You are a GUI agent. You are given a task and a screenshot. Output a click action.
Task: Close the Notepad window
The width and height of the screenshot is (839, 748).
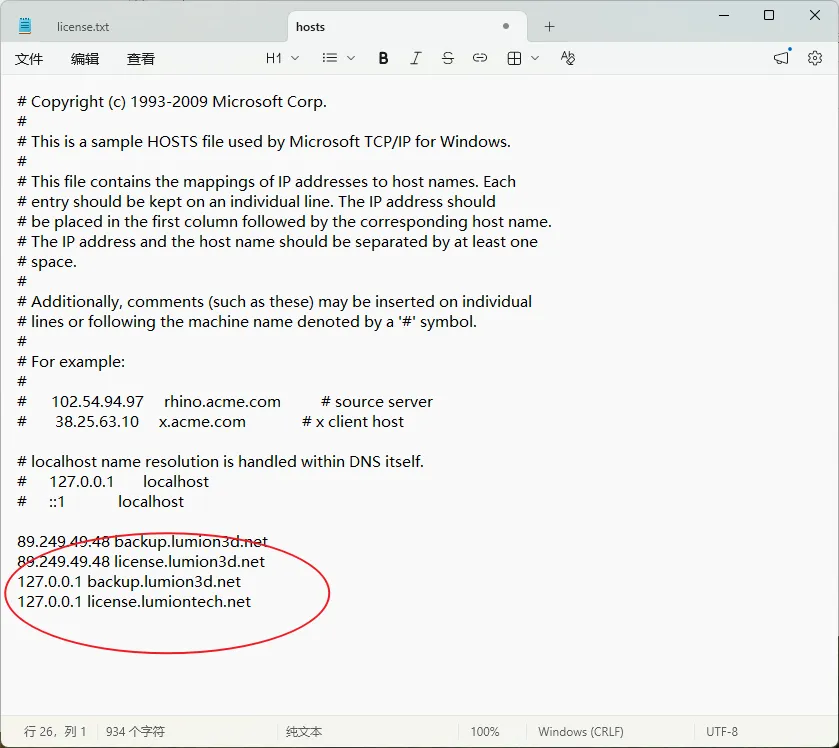click(814, 15)
